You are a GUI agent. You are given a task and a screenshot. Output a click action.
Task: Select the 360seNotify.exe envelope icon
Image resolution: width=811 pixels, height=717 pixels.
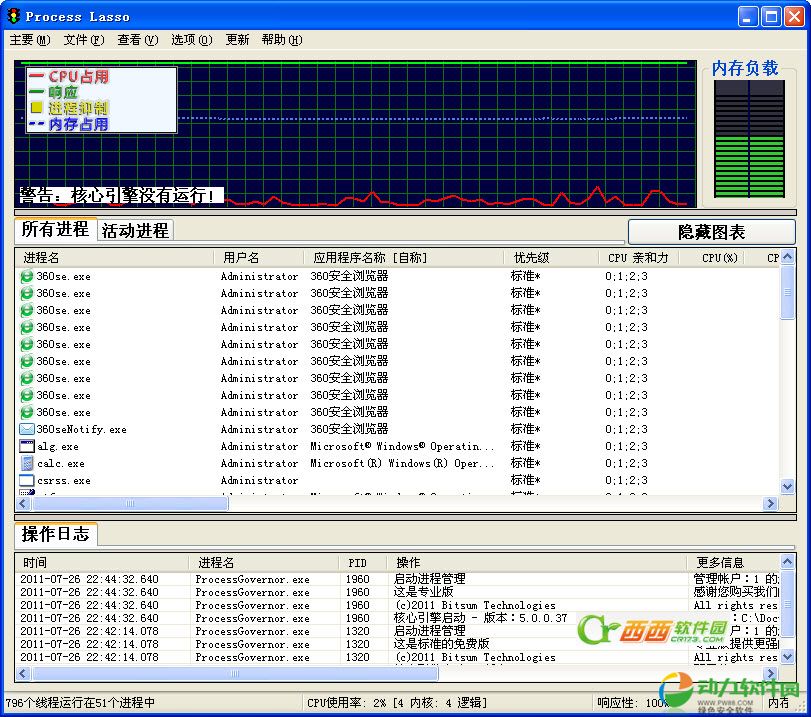[x=27, y=430]
